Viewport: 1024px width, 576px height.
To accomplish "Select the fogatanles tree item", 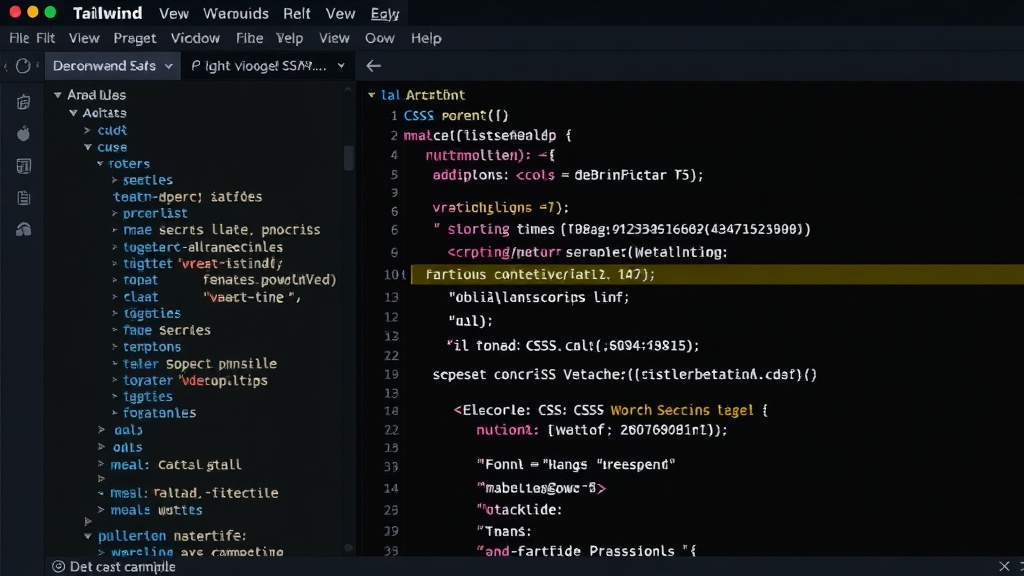I will (x=159, y=413).
